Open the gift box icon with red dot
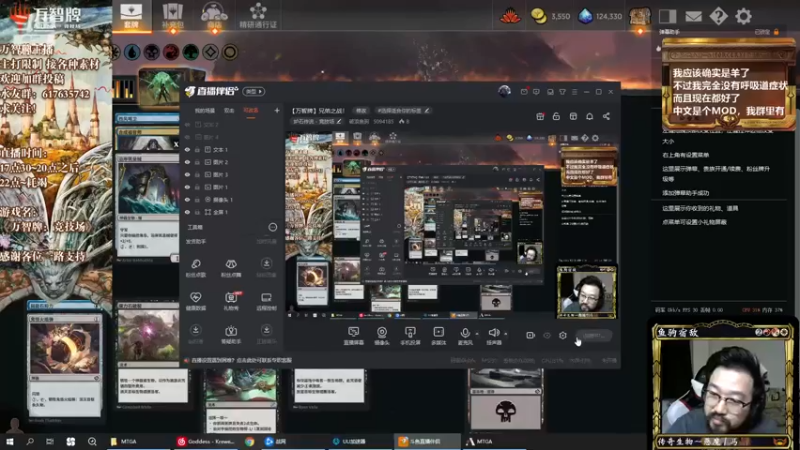Screen dimensions: 800x450 tap(540, 116)
